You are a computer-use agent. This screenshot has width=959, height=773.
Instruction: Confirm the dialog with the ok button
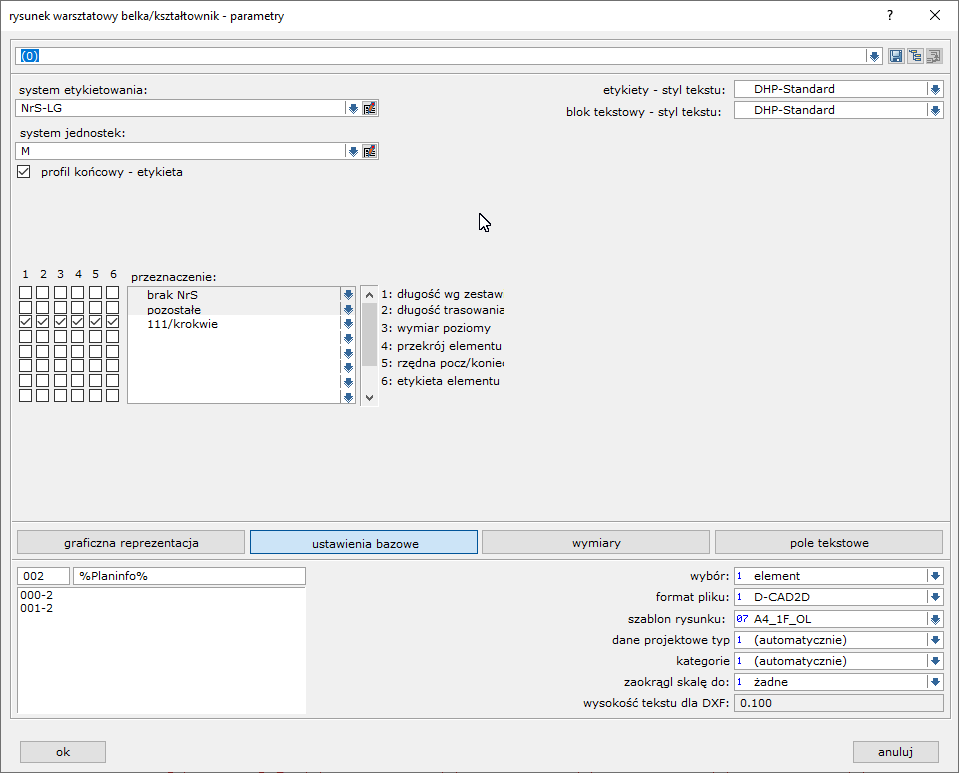pos(63,752)
